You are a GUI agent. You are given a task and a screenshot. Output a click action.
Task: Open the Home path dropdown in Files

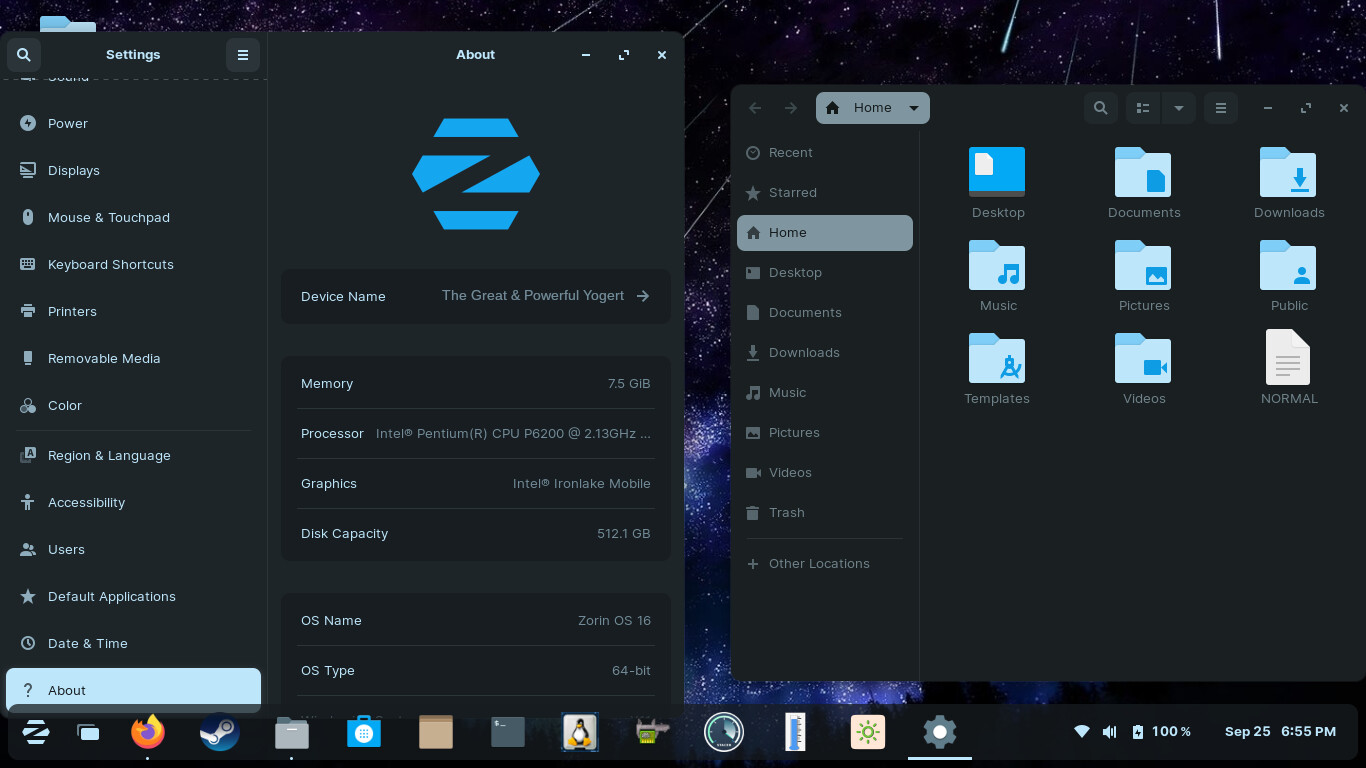[873, 108]
